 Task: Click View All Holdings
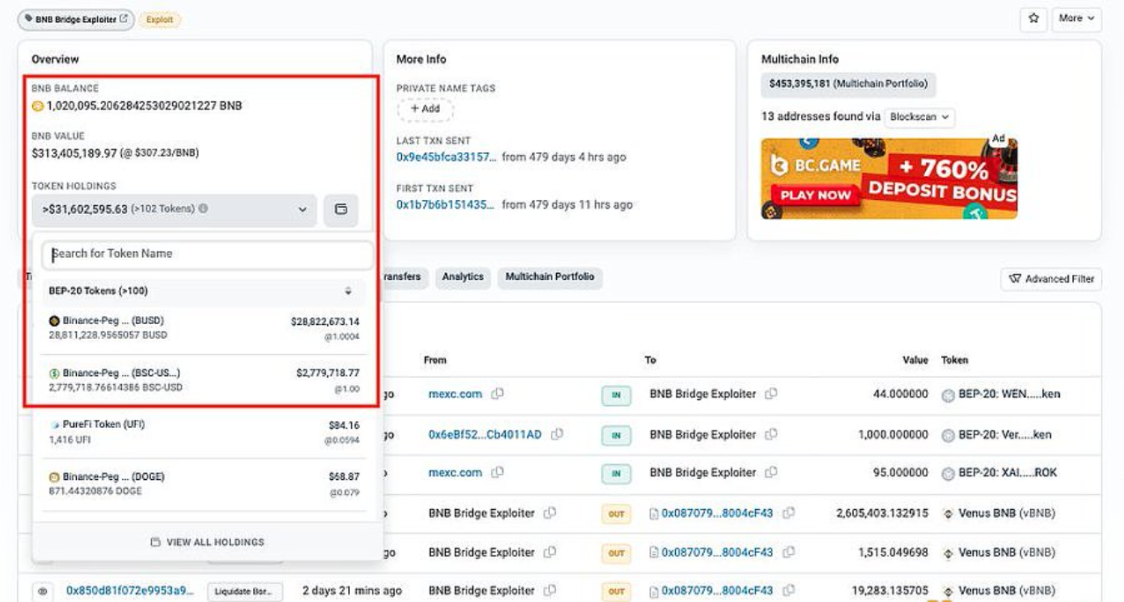tap(208, 542)
